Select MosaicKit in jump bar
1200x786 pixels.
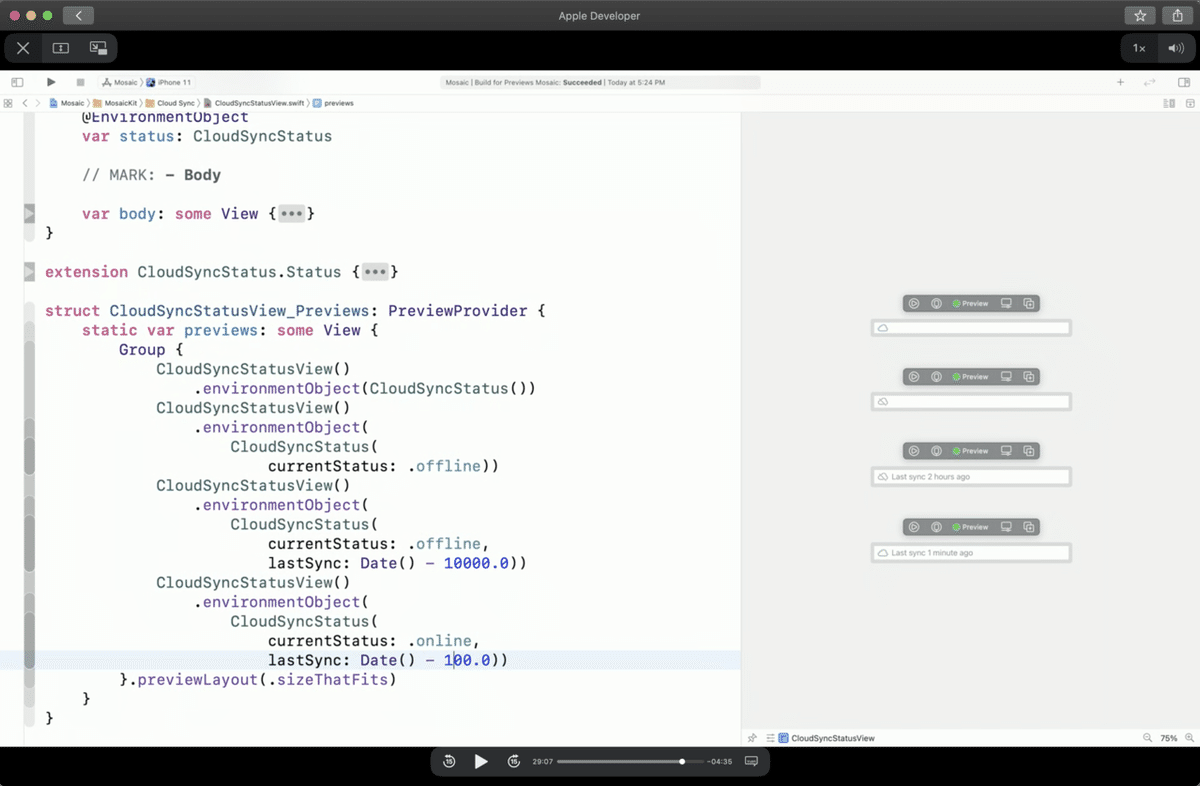coord(115,103)
